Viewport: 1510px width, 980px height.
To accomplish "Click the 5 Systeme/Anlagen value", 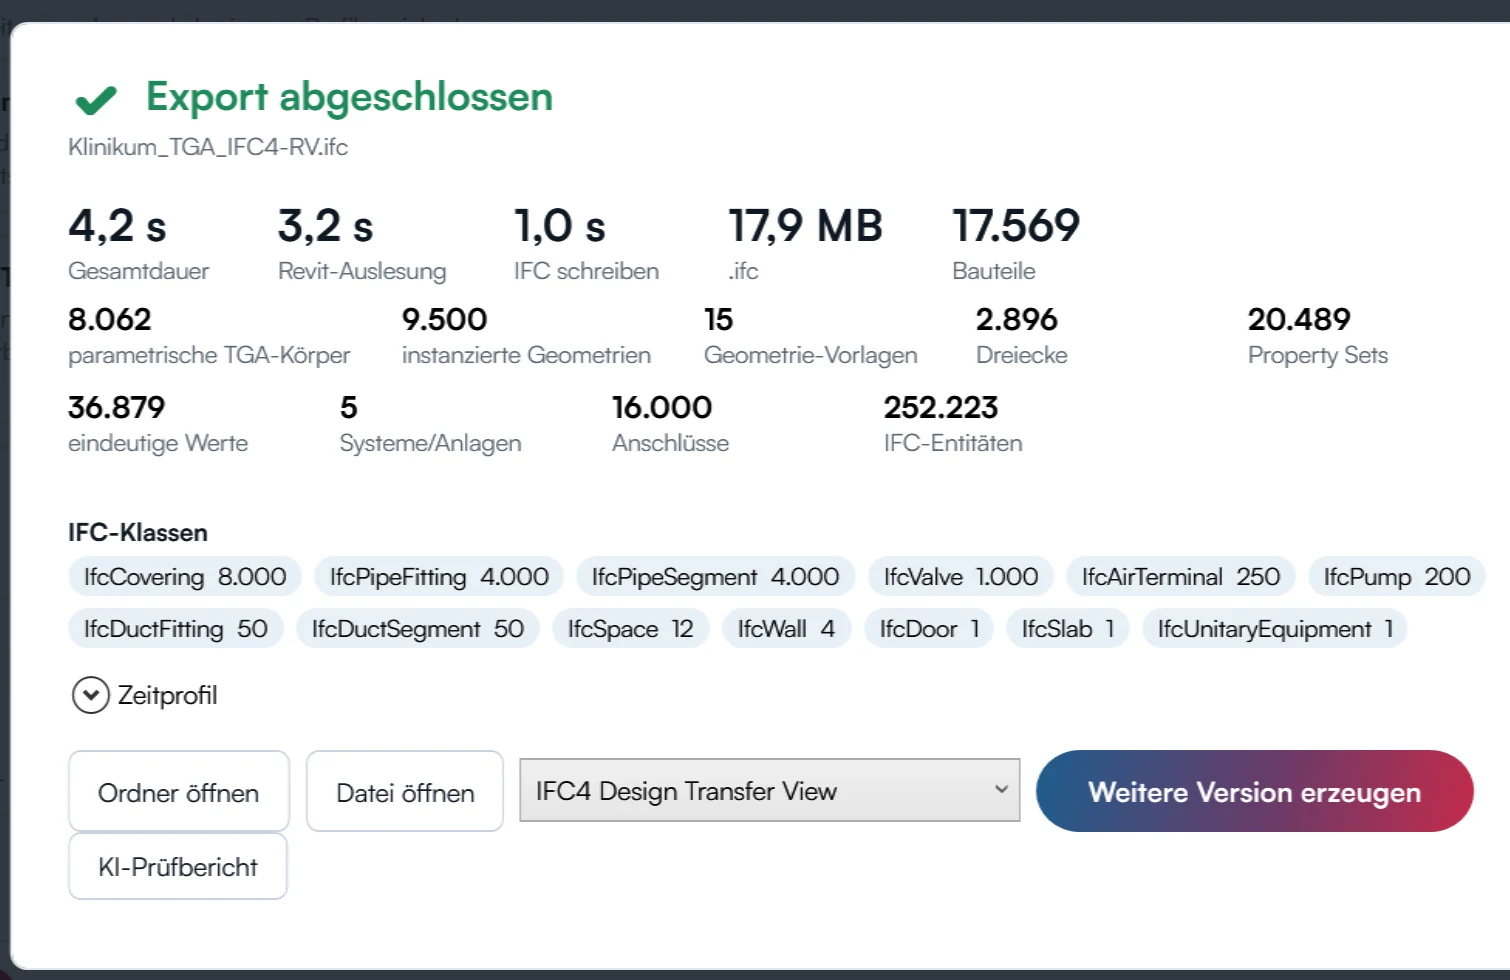I will (x=349, y=407).
